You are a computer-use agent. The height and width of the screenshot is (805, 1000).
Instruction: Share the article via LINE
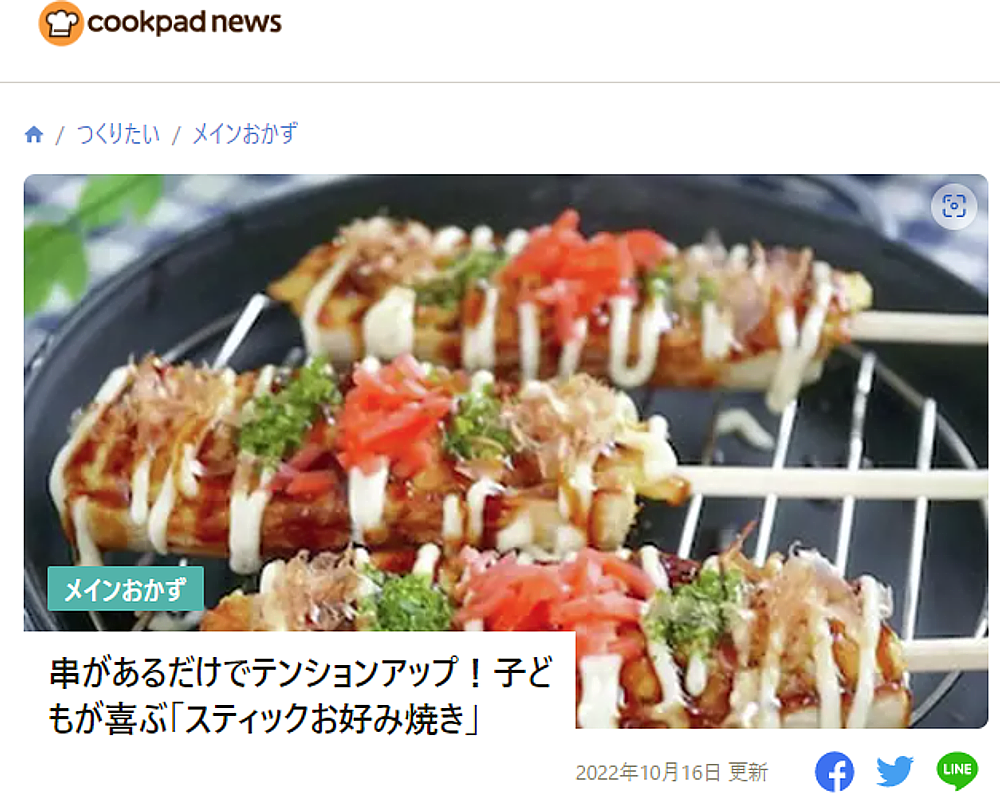tap(957, 771)
